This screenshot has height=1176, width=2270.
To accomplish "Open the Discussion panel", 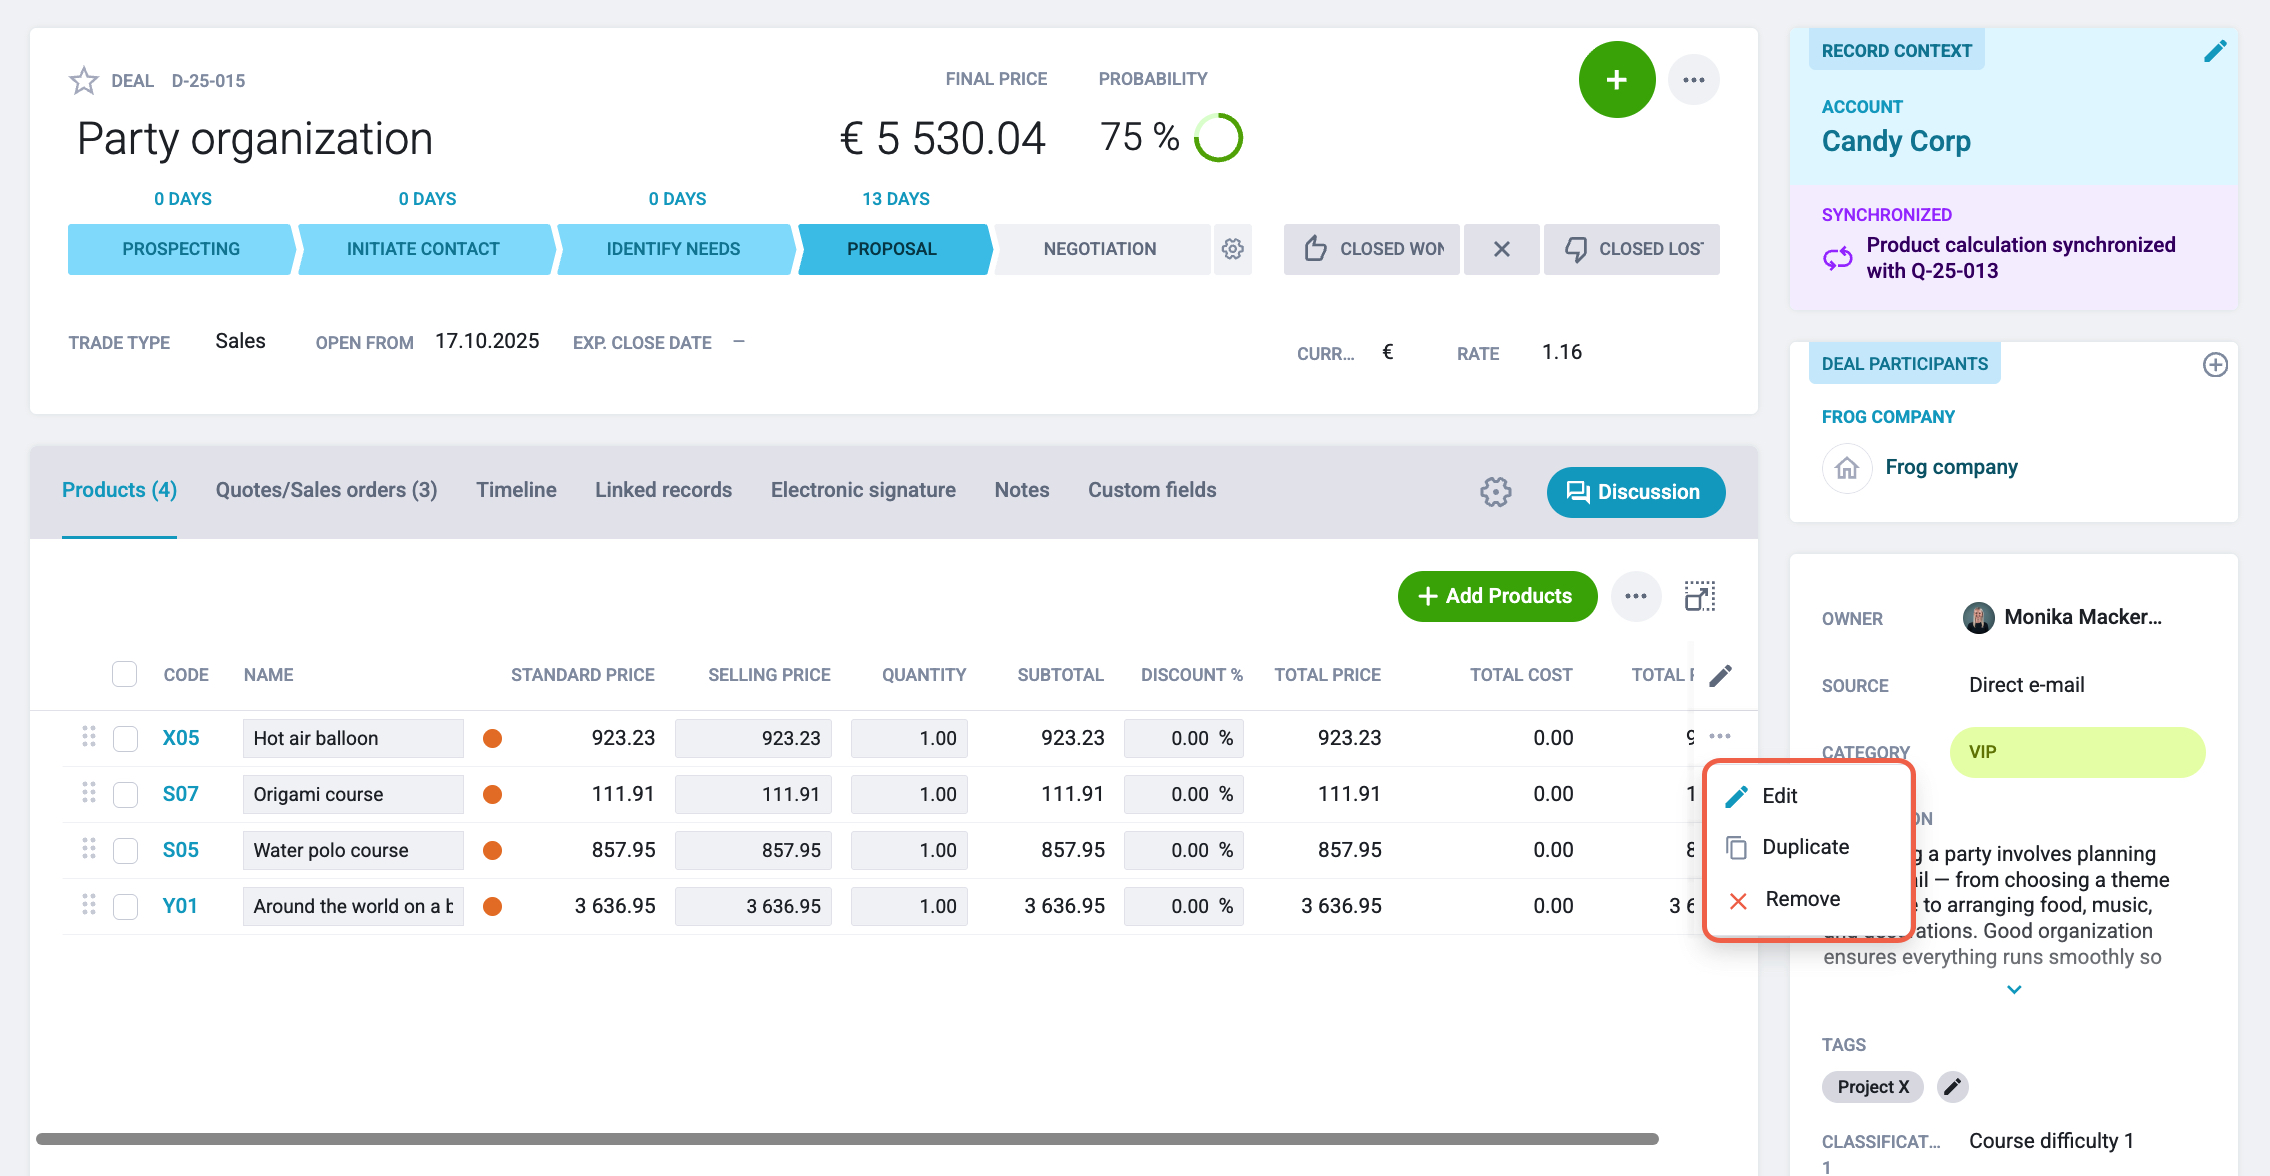I will 1635,492.
